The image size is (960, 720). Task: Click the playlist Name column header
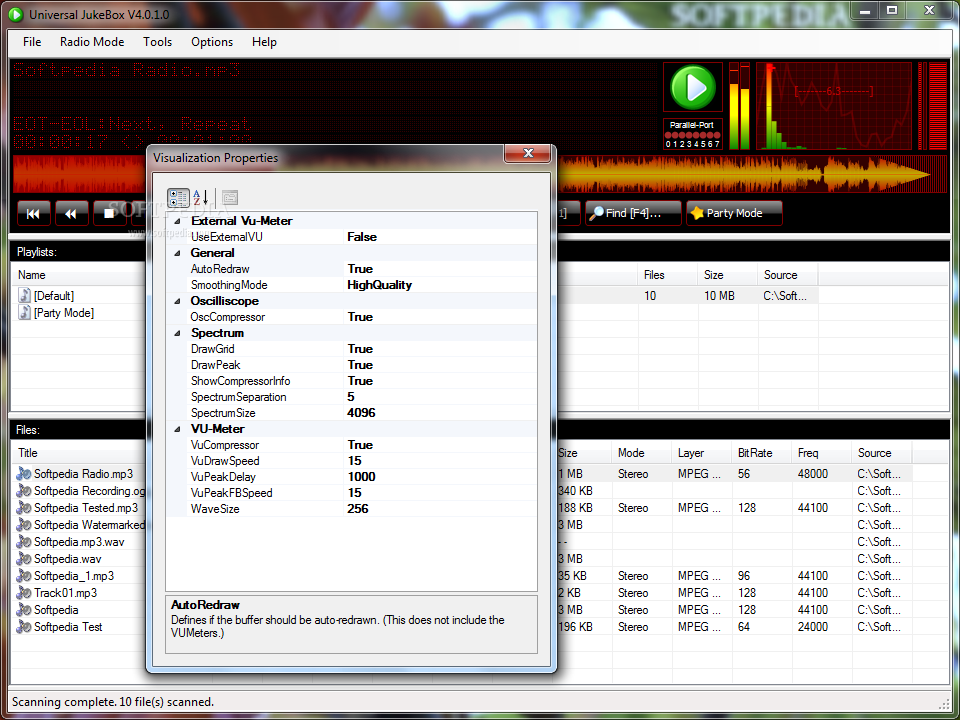point(80,276)
